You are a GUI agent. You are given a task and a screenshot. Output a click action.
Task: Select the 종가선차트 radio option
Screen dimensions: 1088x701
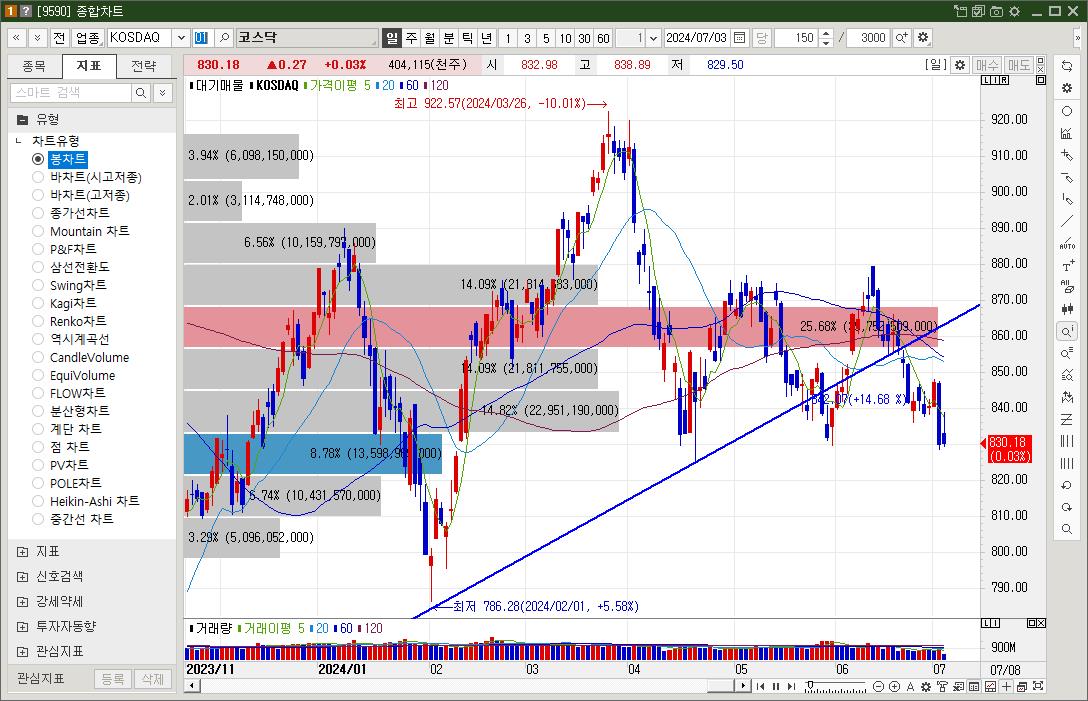pyautogui.click(x=38, y=213)
